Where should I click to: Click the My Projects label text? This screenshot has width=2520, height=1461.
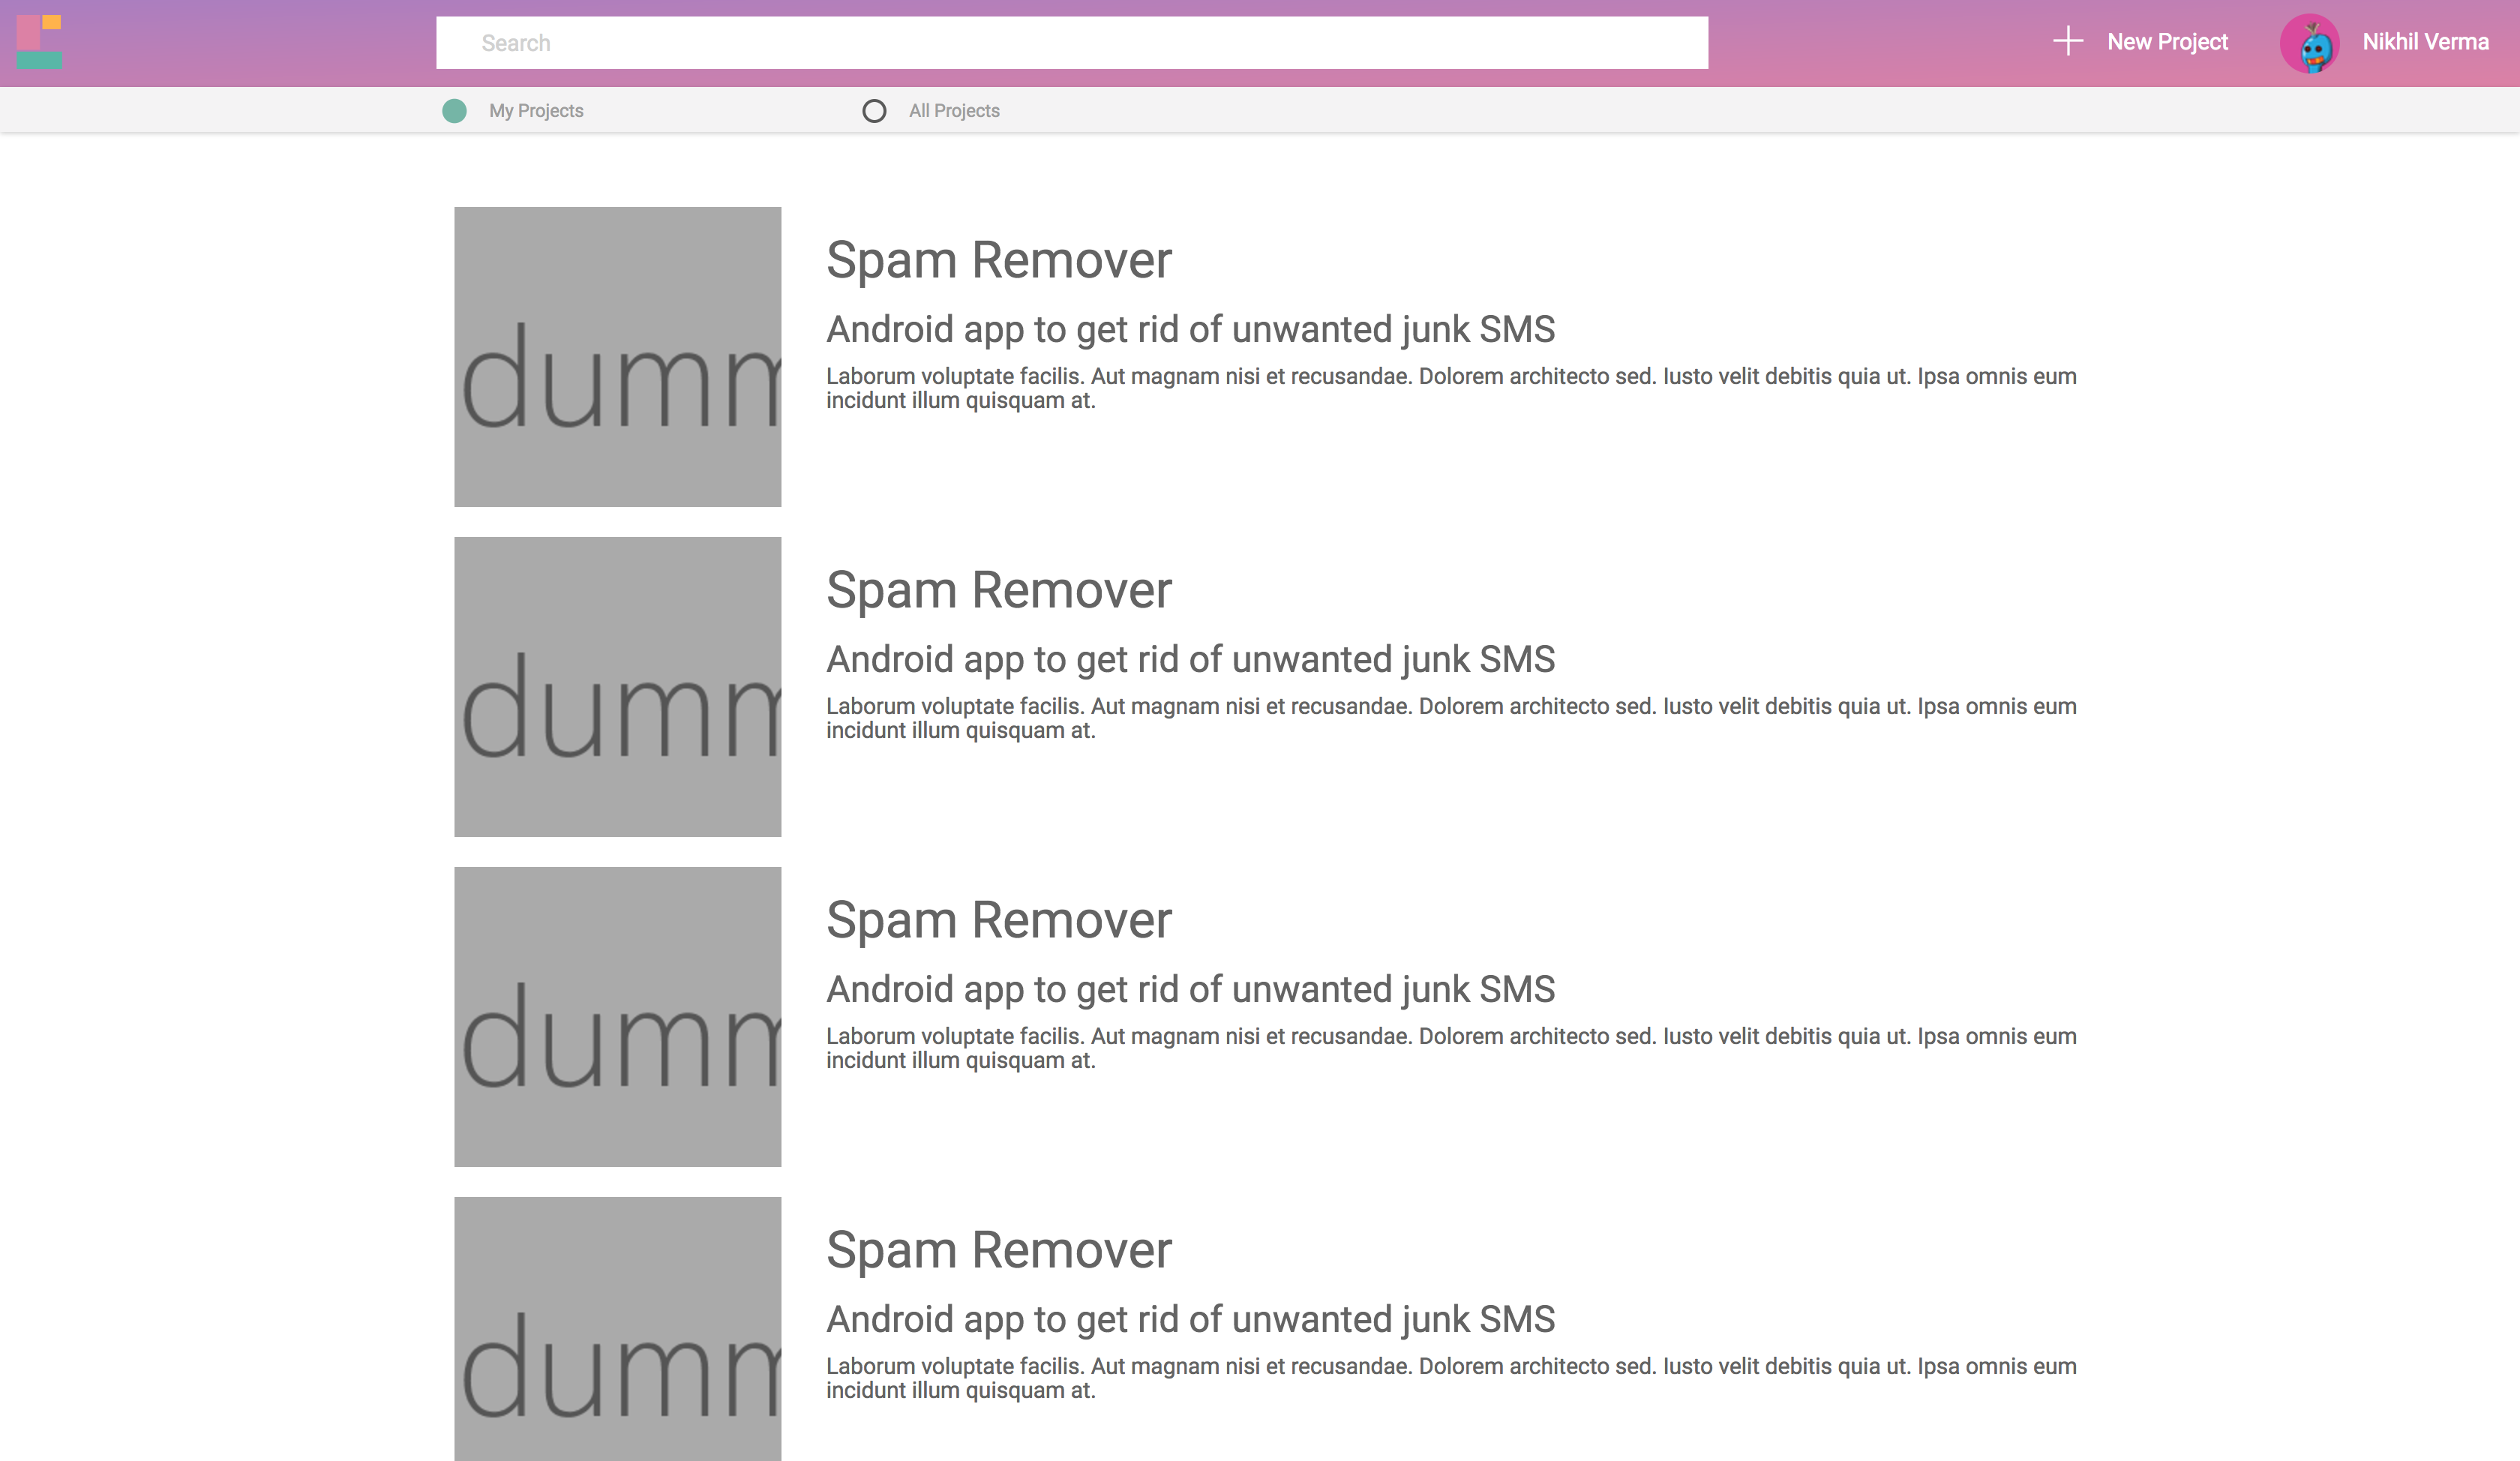(536, 111)
